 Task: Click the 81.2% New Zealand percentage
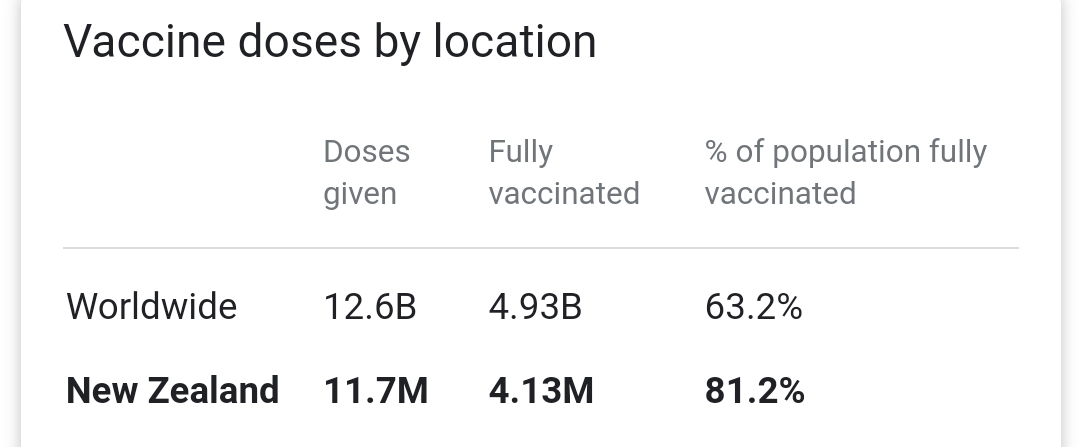click(754, 391)
